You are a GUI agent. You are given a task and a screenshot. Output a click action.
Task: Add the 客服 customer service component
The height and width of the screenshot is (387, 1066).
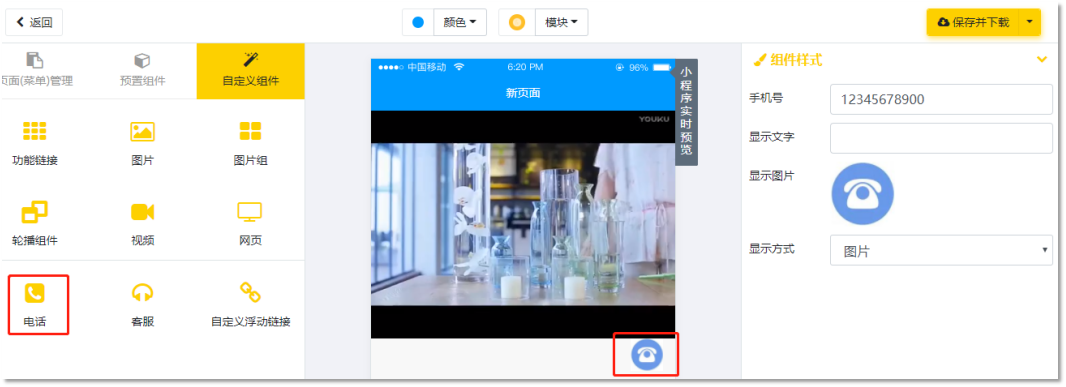tap(142, 305)
